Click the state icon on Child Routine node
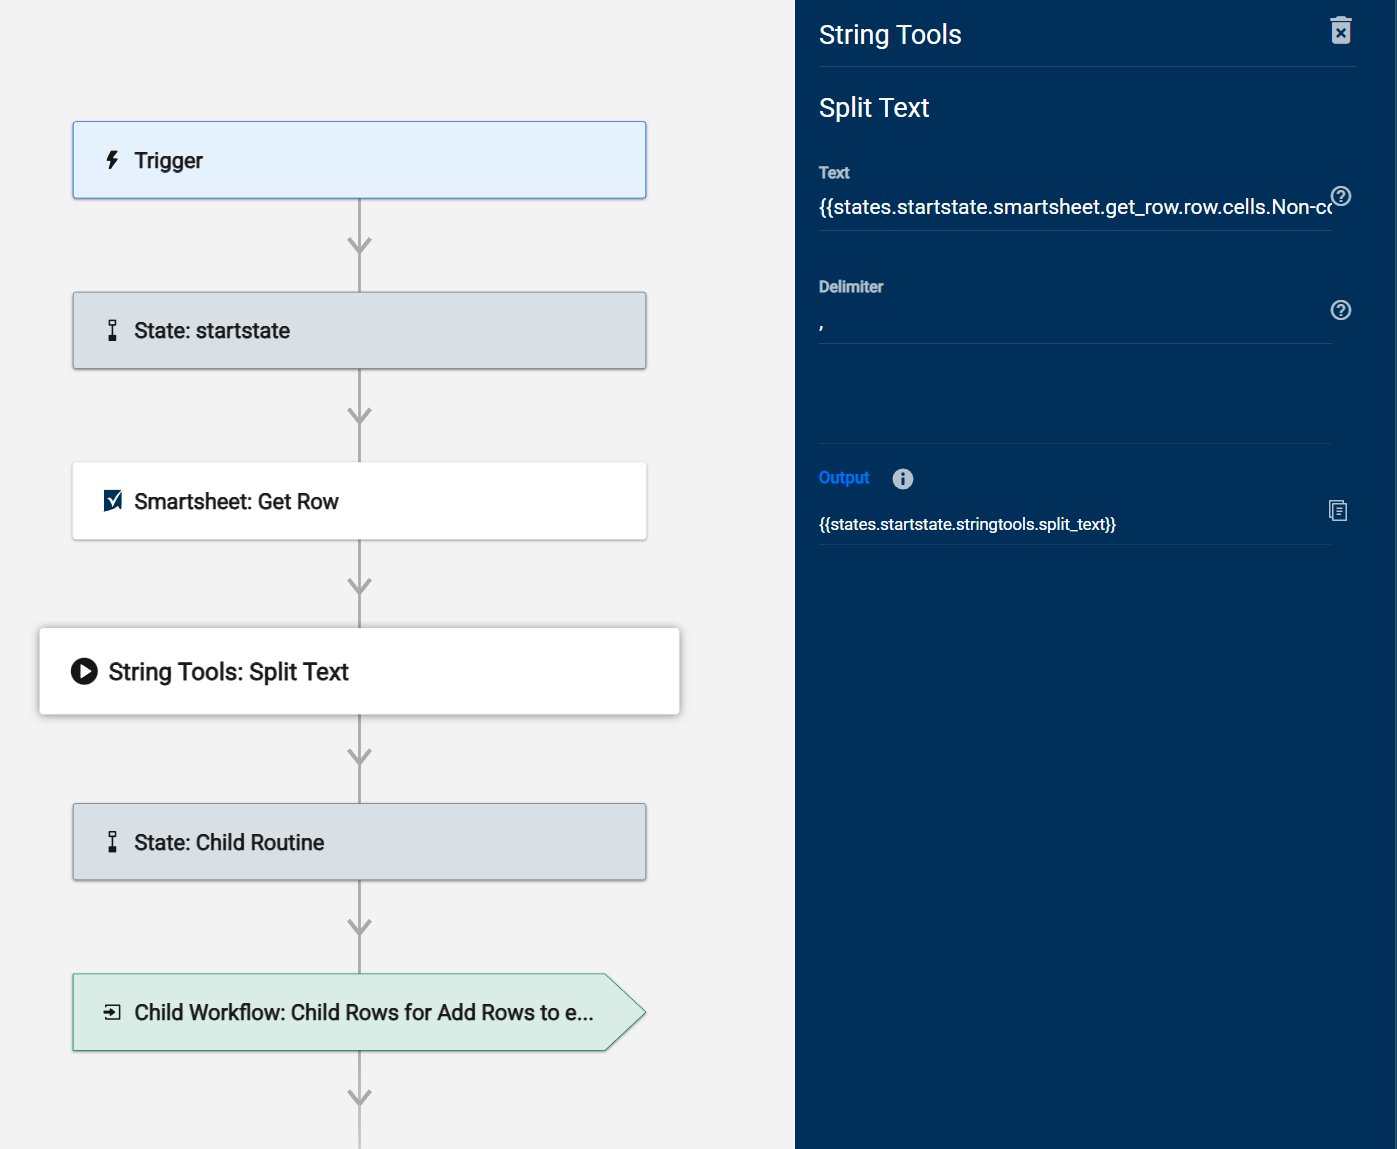 tap(113, 842)
